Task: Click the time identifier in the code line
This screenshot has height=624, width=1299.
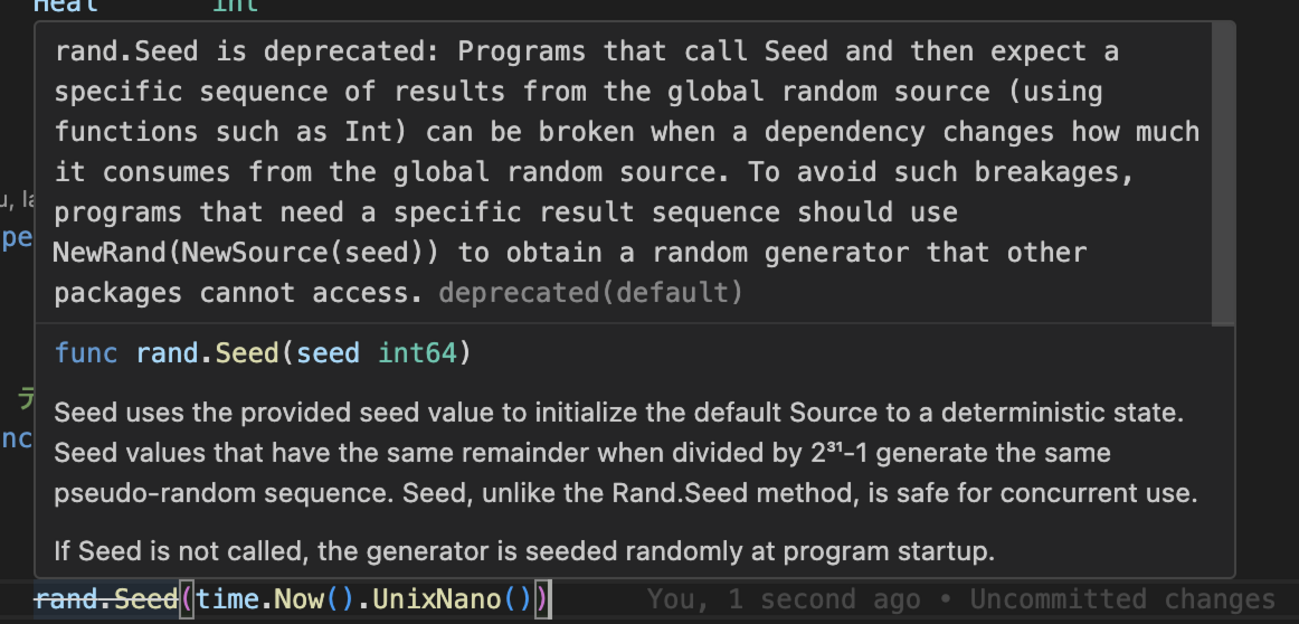Action: click(x=229, y=599)
